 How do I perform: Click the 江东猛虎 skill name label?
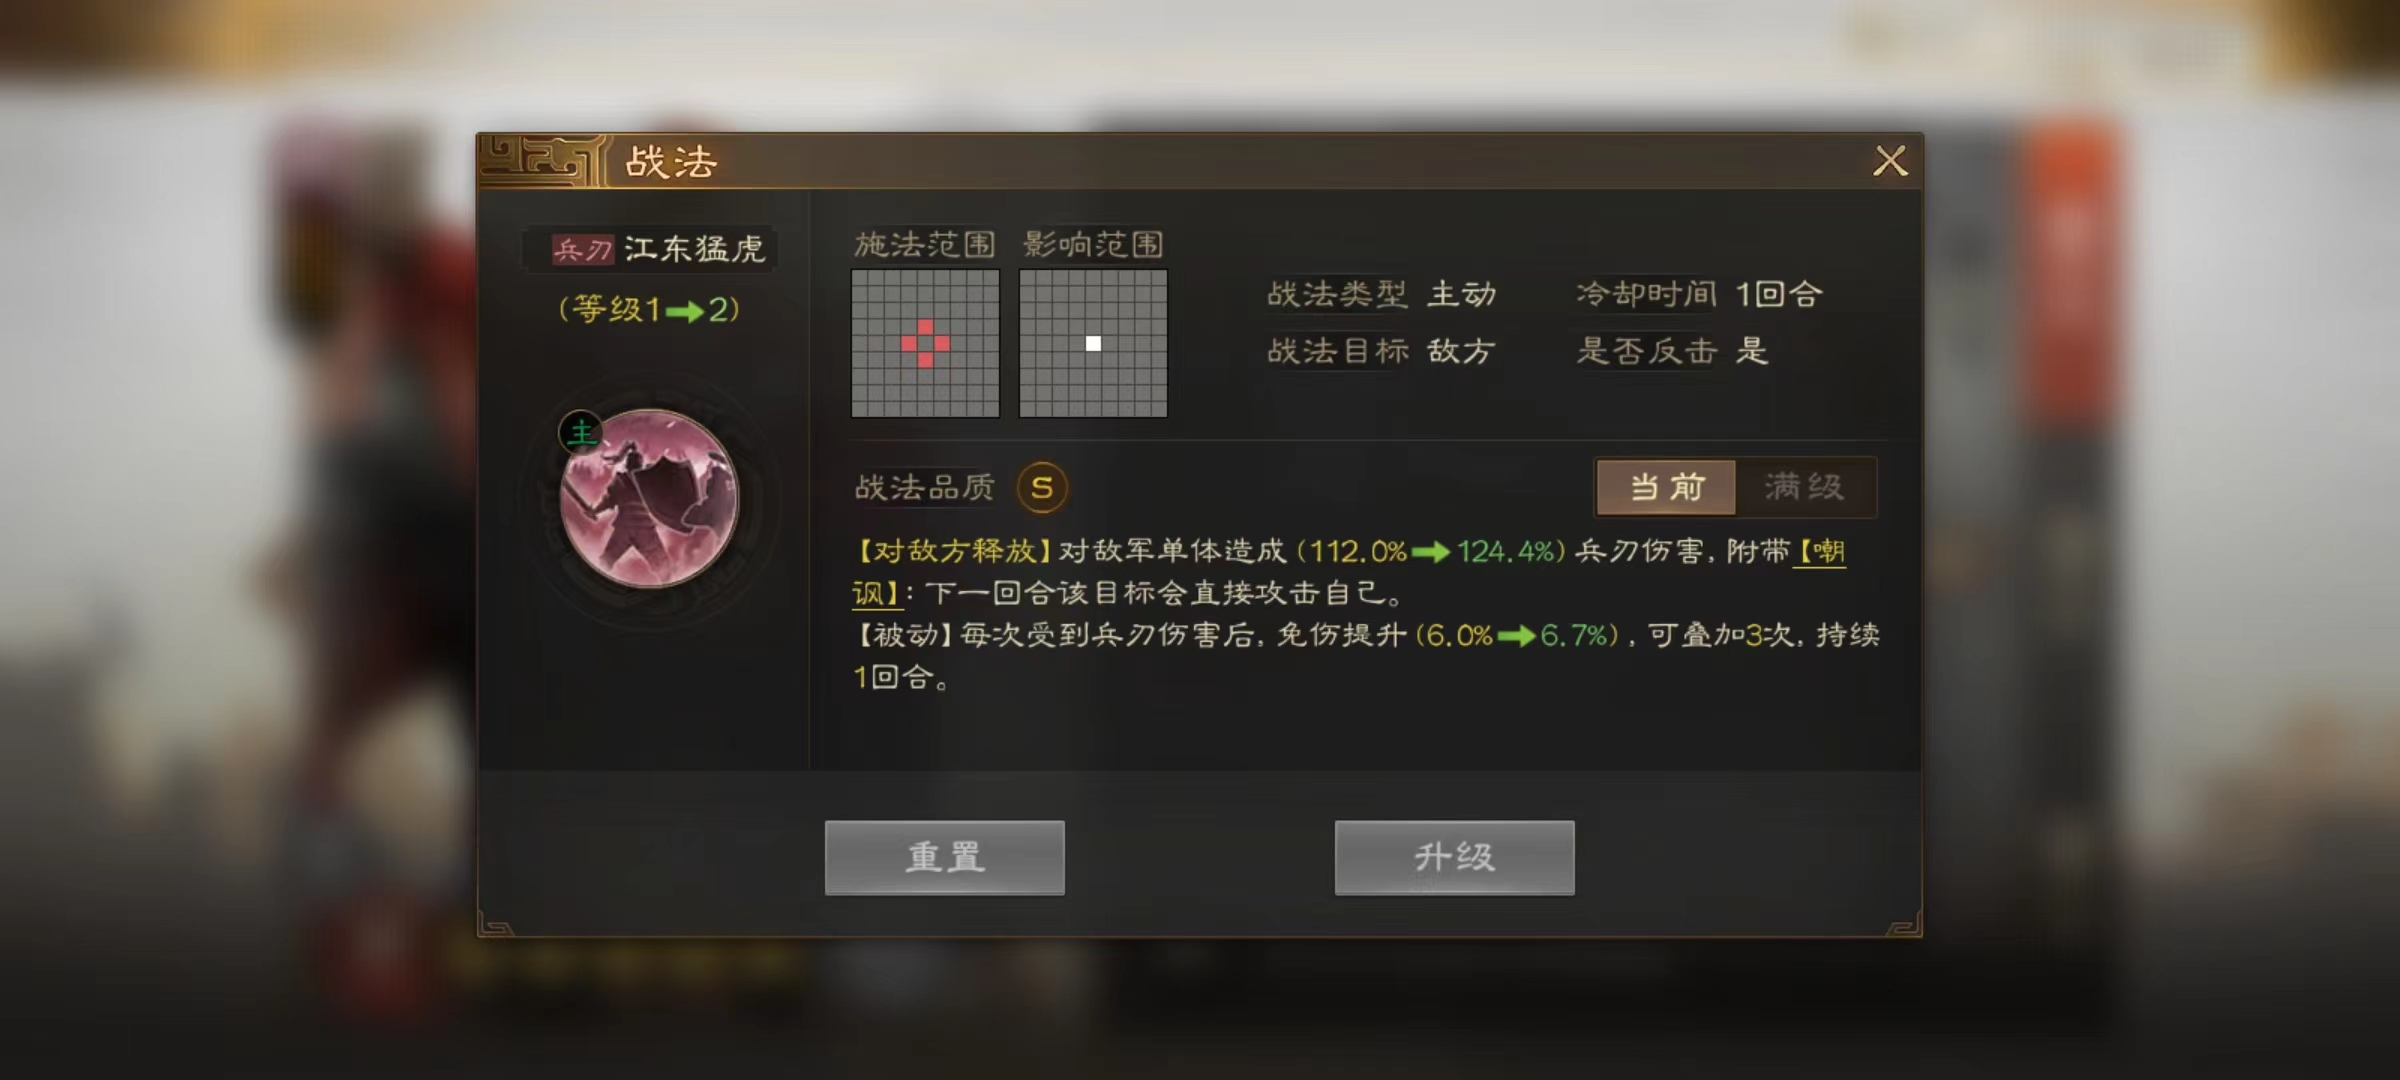[x=694, y=249]
